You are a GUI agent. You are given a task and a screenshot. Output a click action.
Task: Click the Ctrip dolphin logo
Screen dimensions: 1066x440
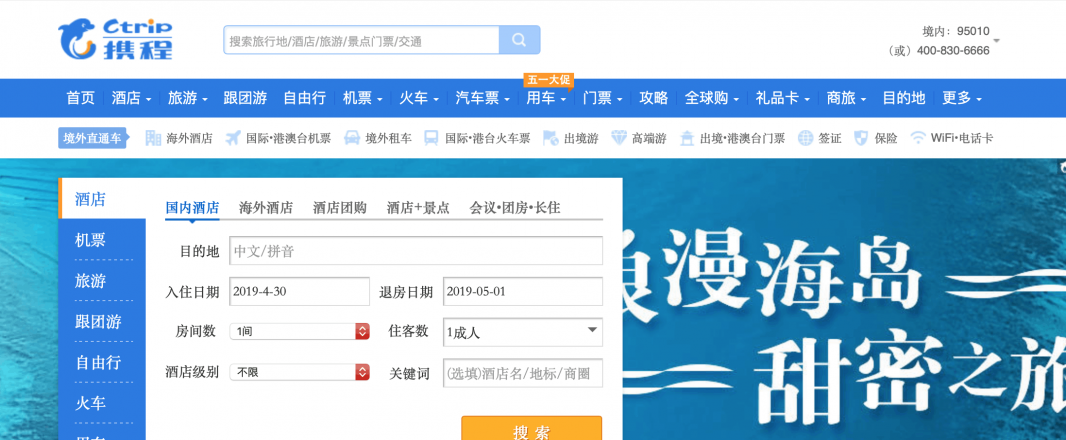pos(115,39)
